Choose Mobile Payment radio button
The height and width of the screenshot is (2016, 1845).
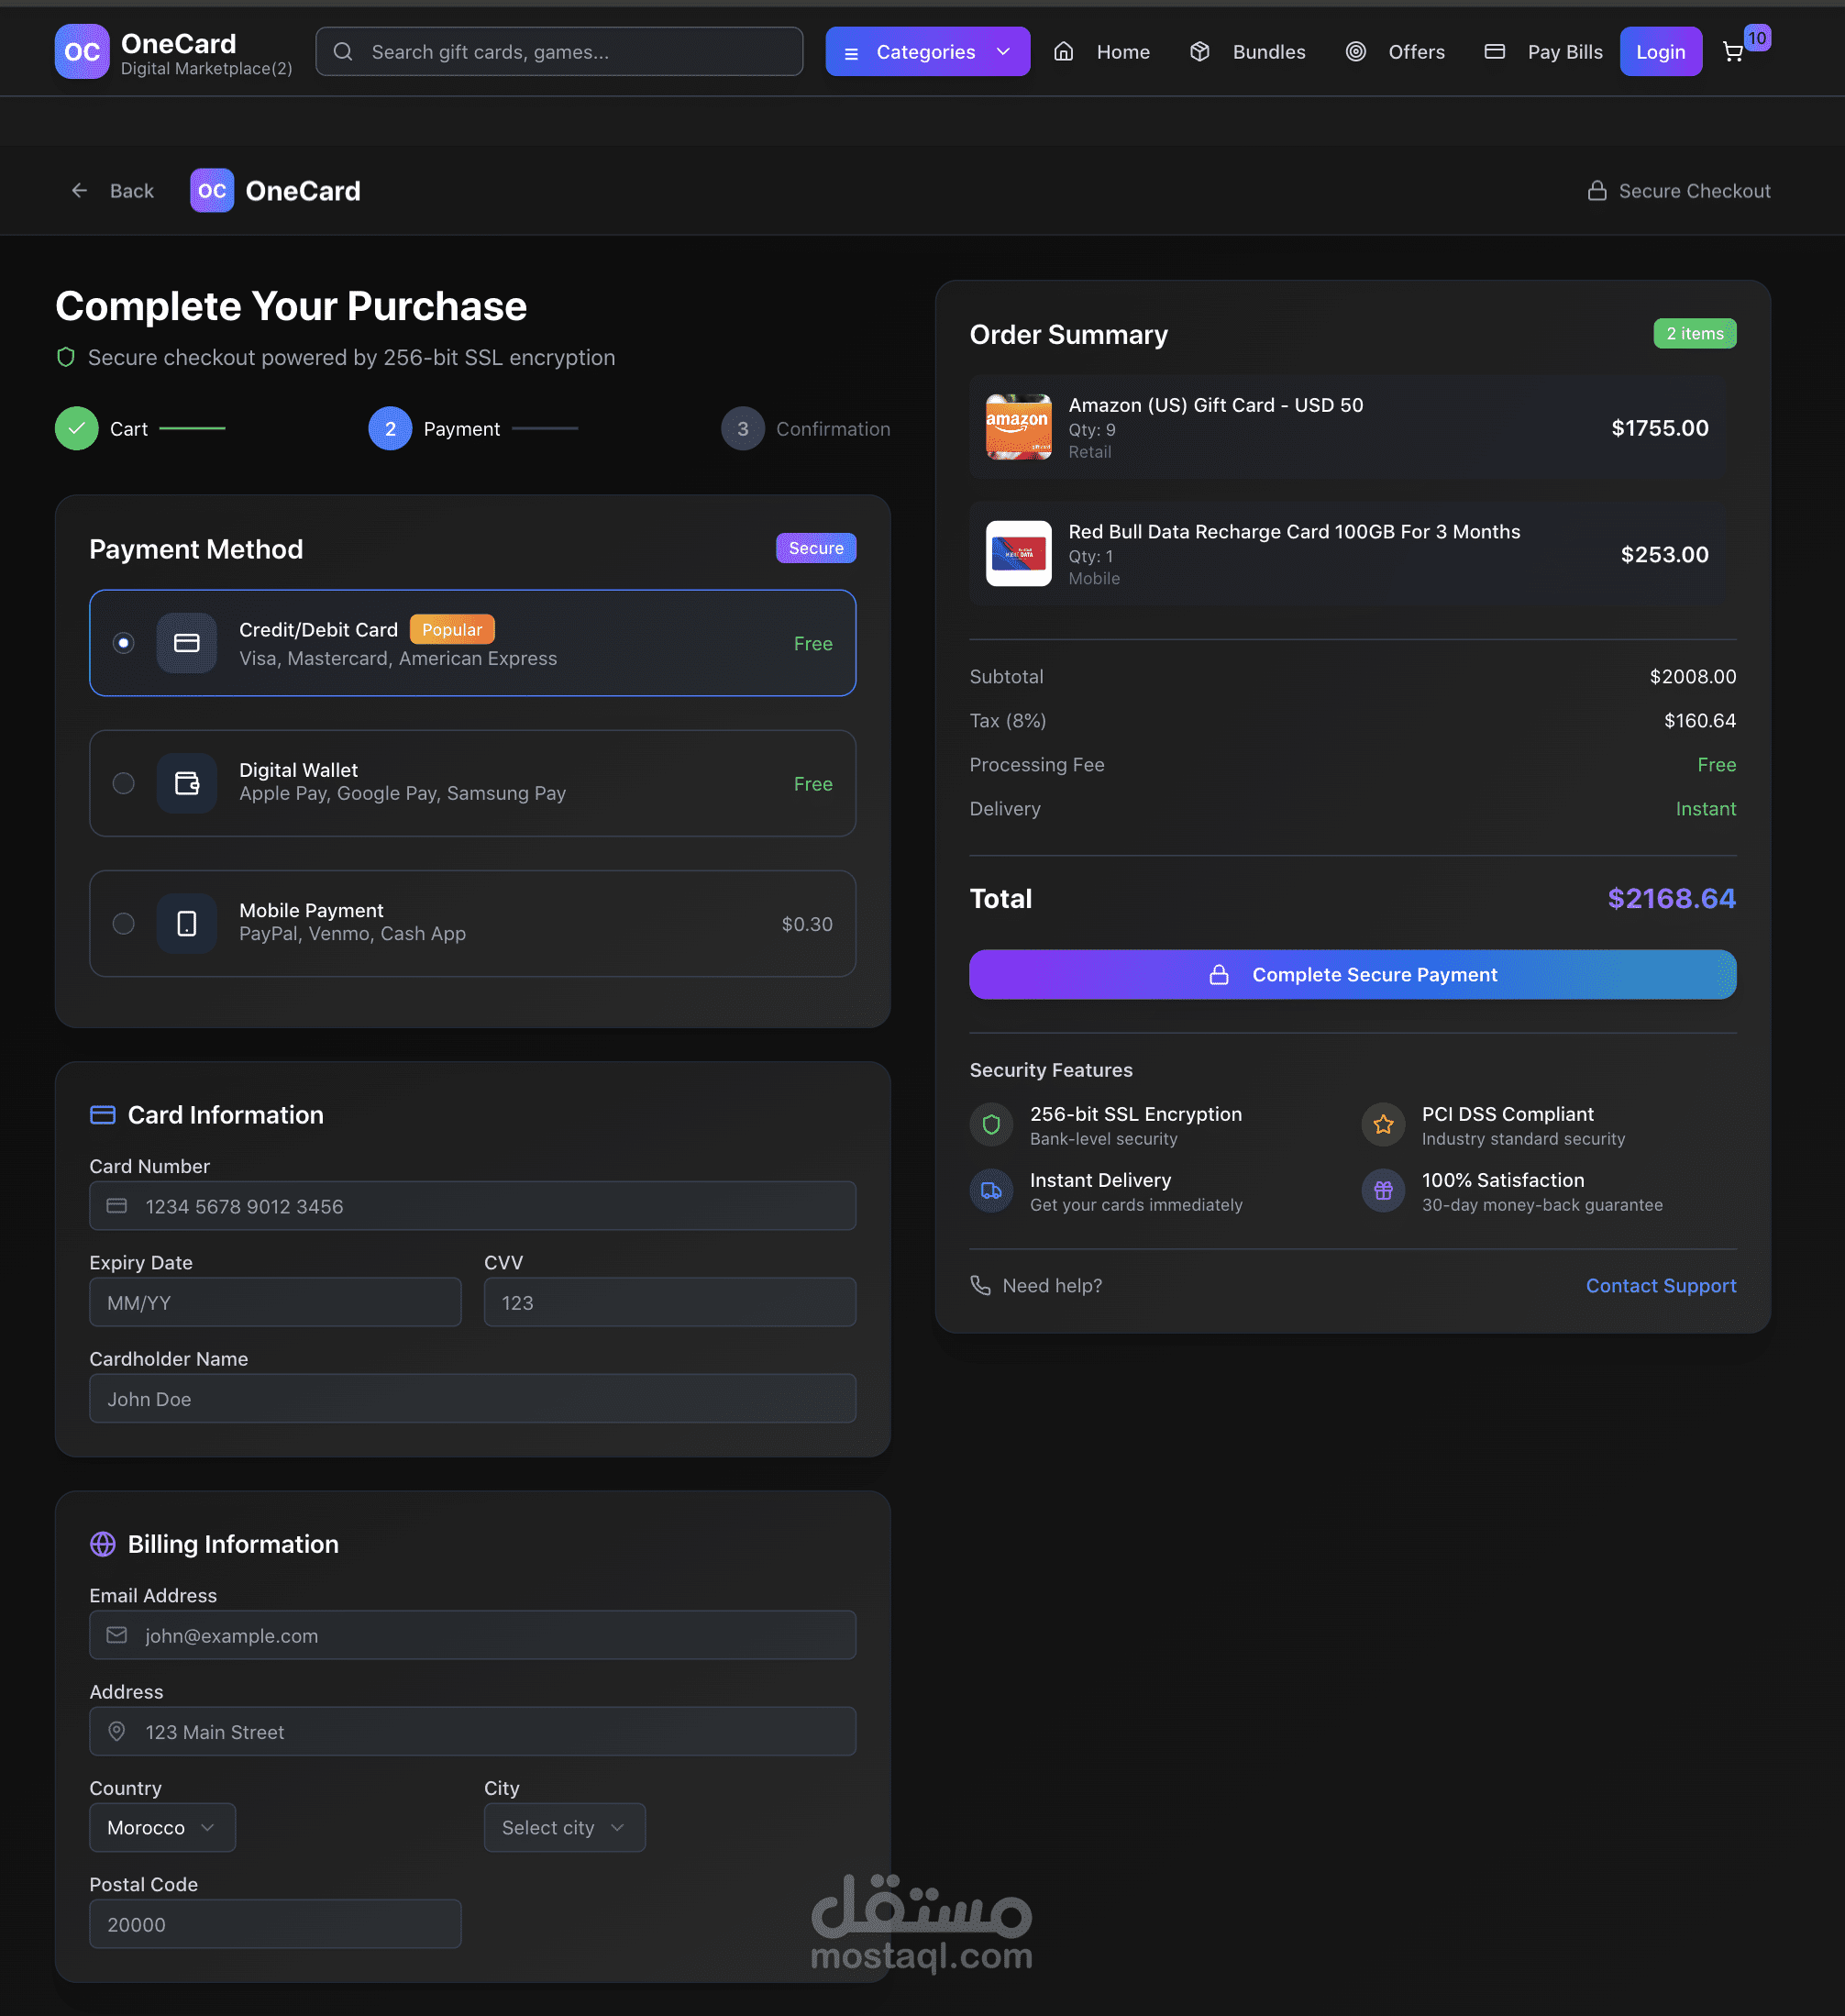(123, 923)
